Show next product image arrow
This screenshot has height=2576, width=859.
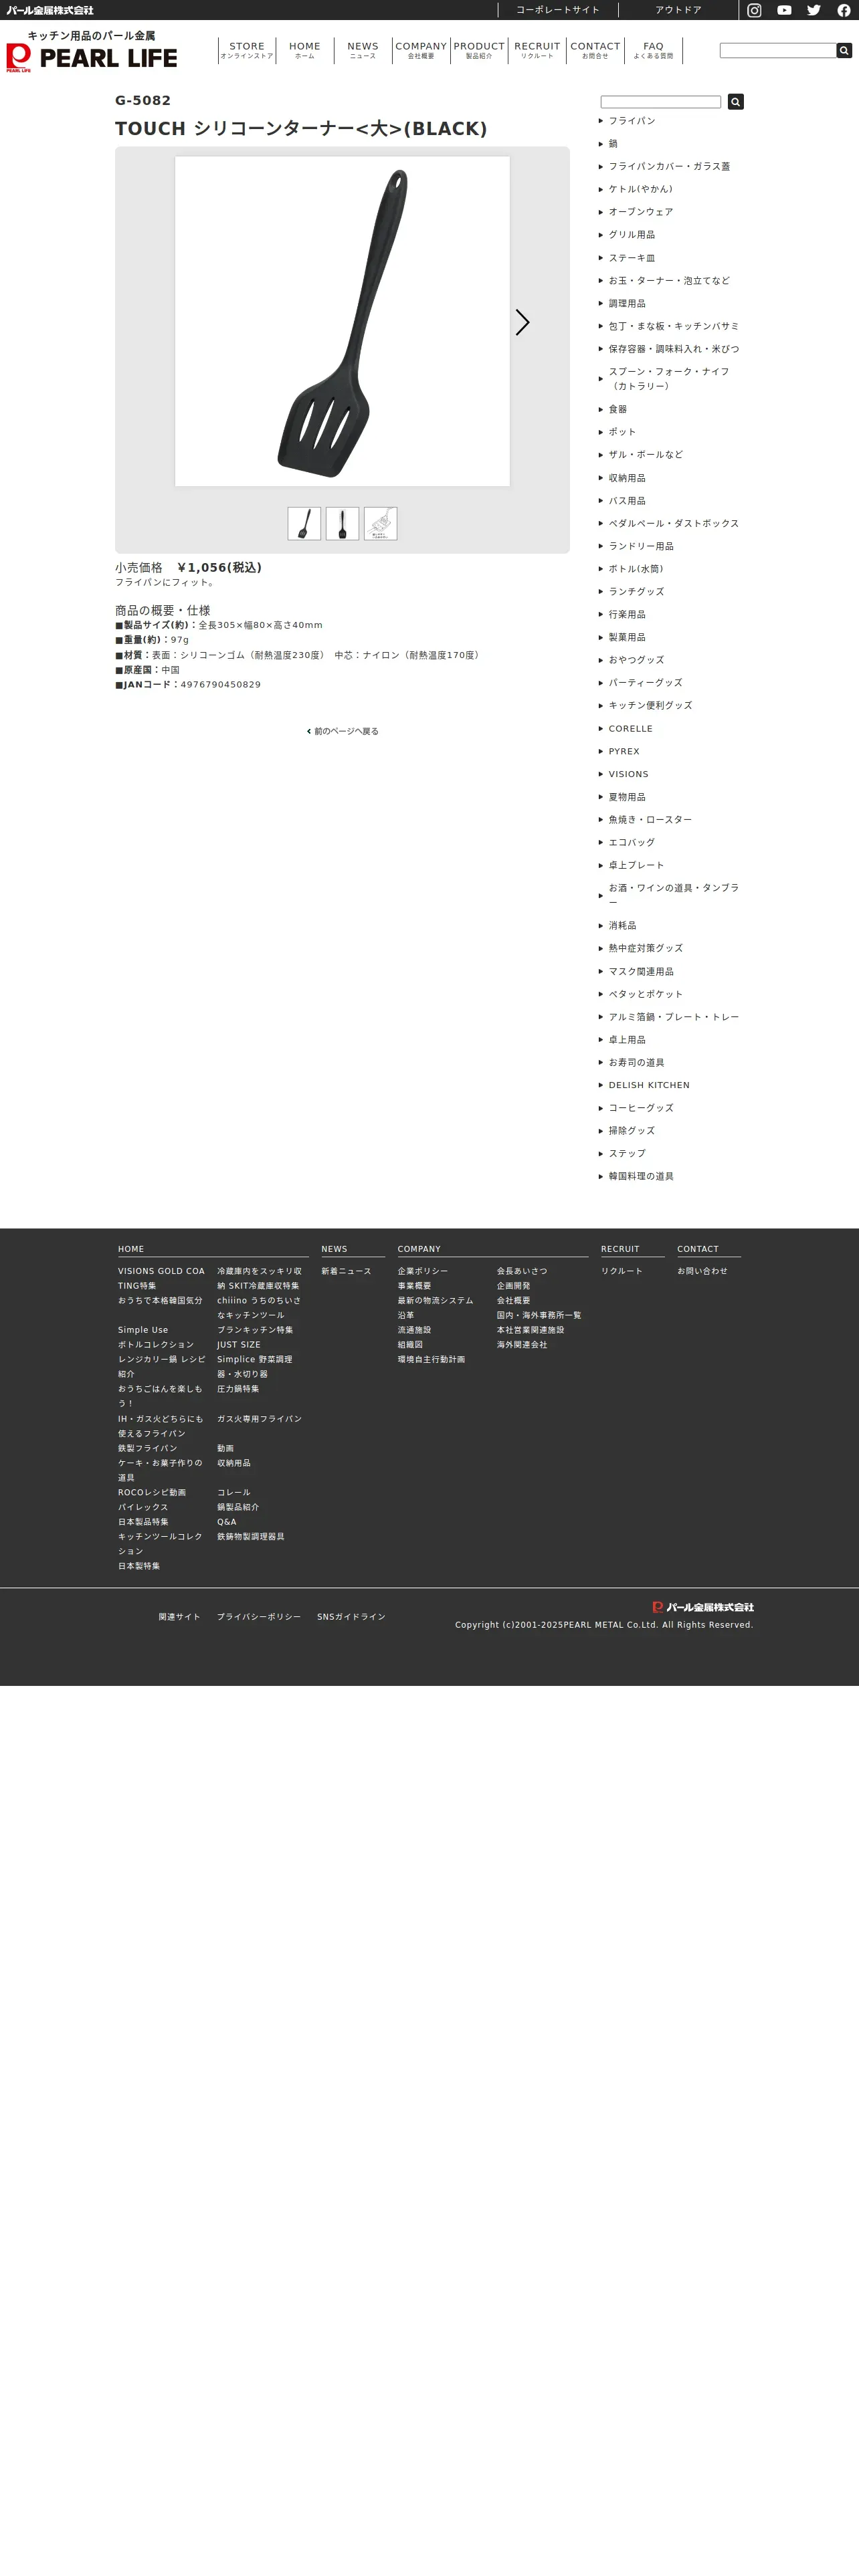click(x=522, y=322)
